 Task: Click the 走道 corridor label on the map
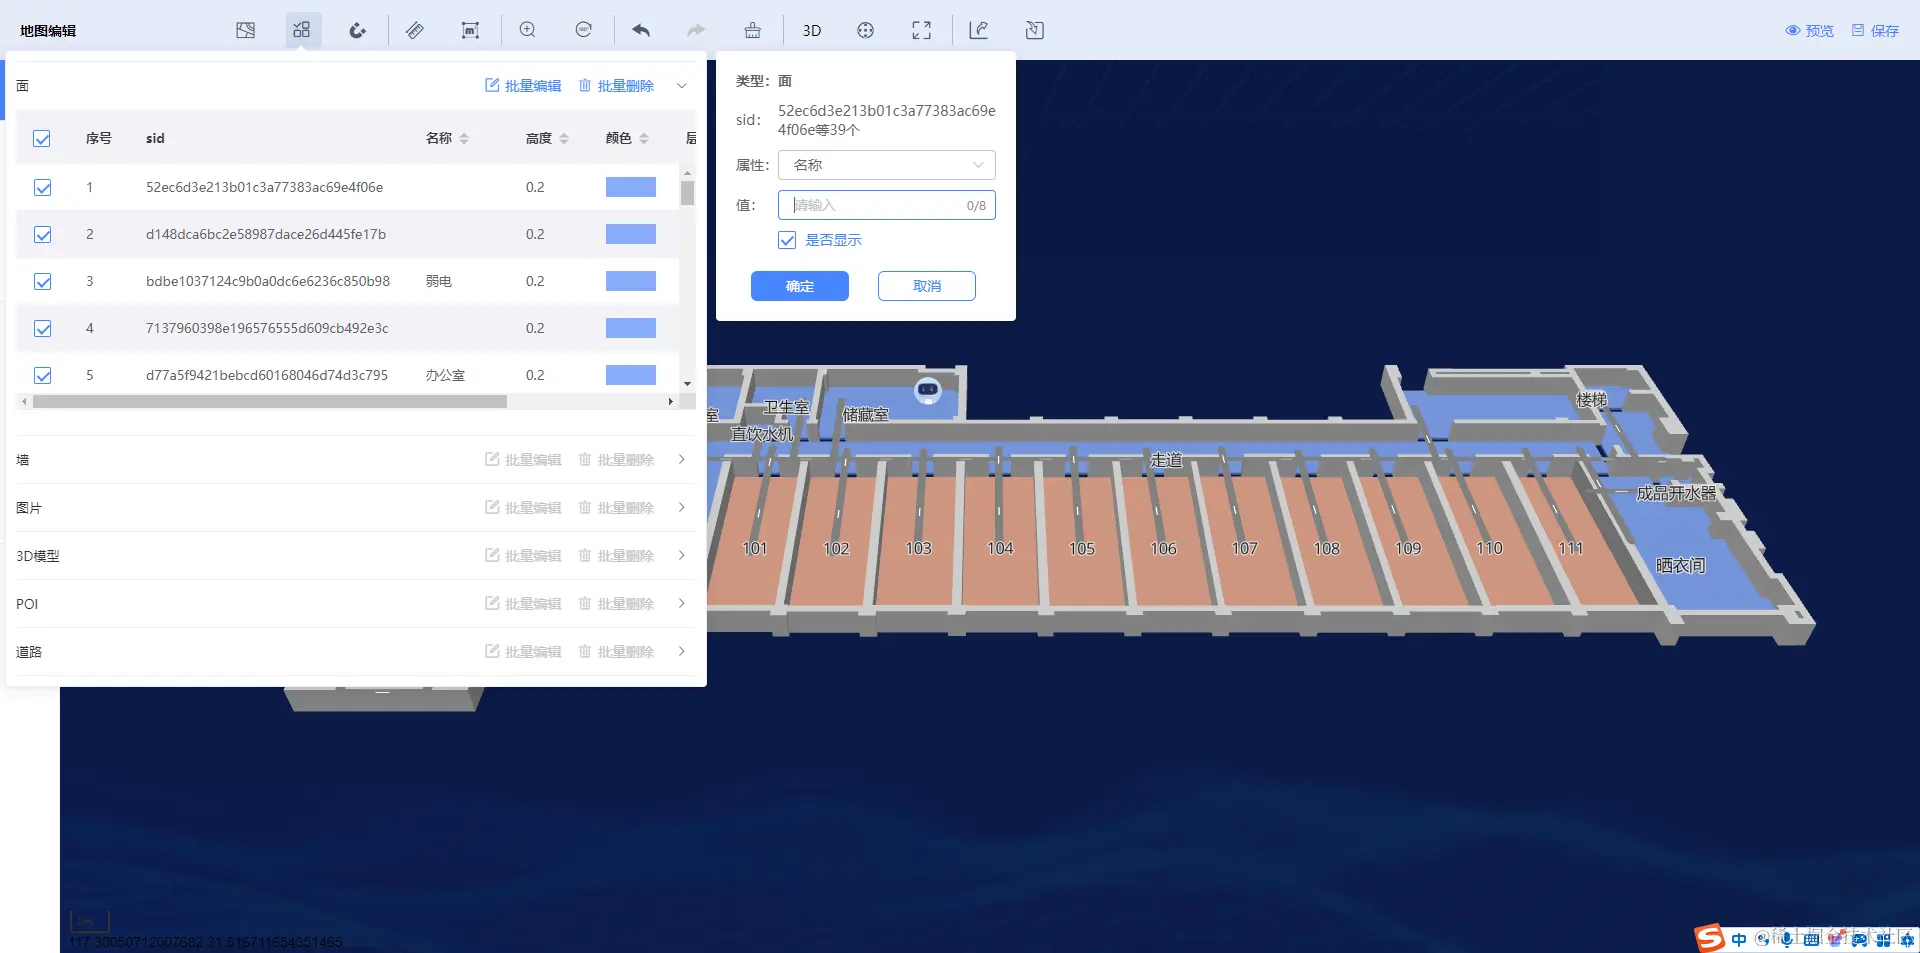(x=1166, y=460)
